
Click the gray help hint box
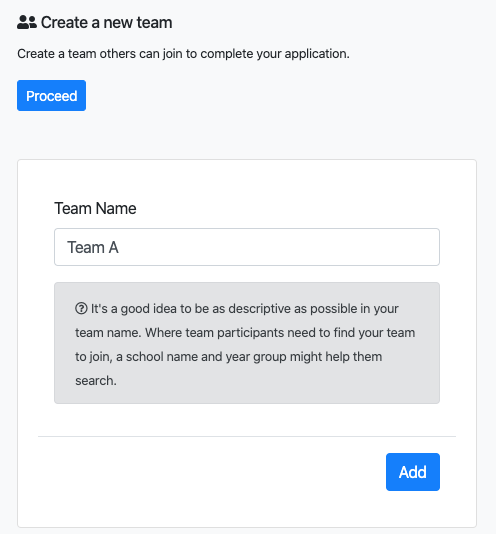point(247,343)
